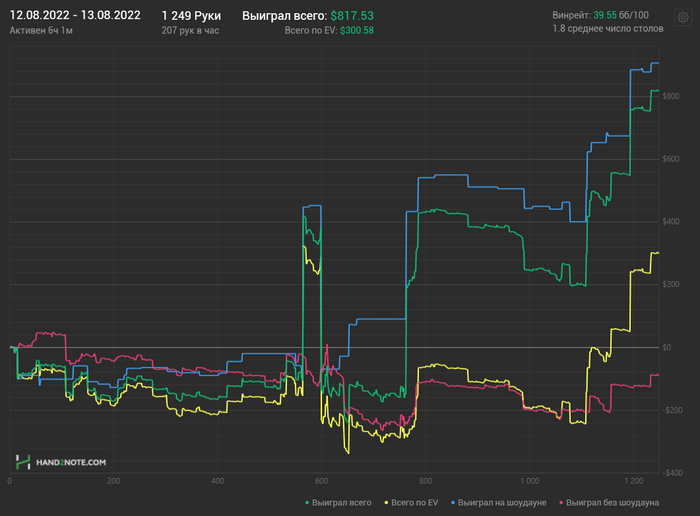
Task: Click the $0 y-axis label
Action: pyautogui.click(x=667, y=347)
